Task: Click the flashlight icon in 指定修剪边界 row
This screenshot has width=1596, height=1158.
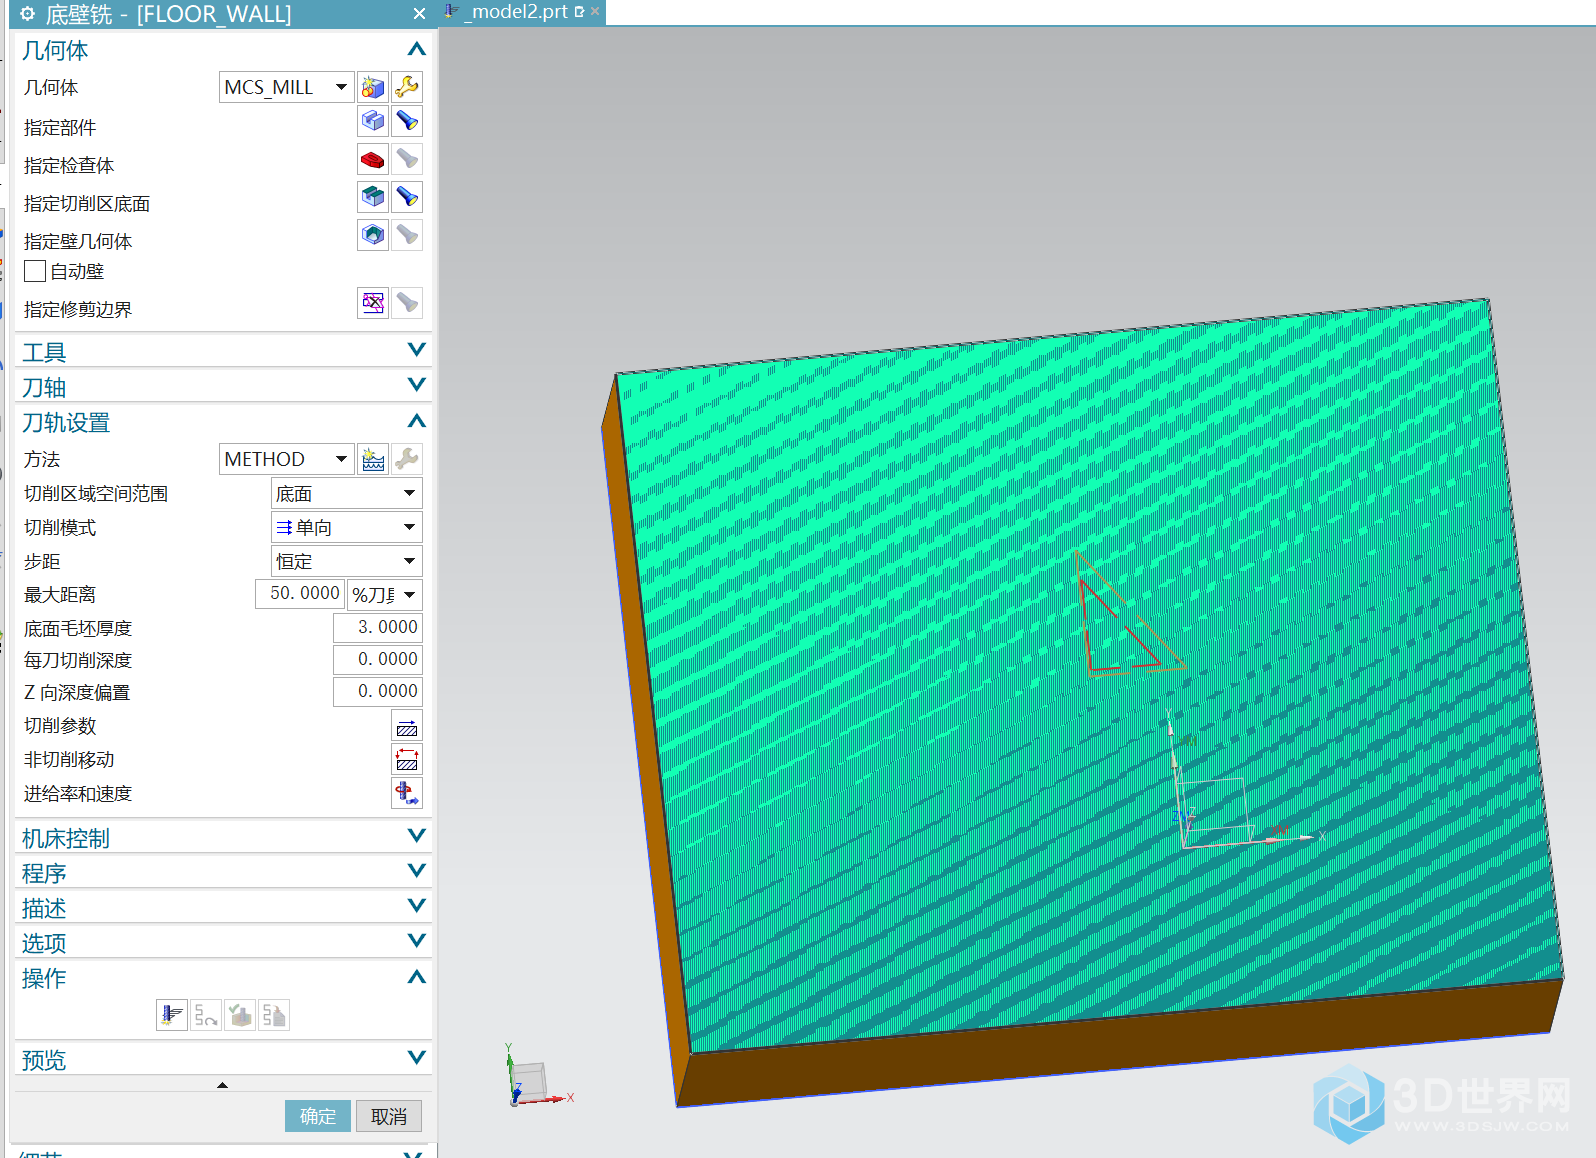Action: pos(407,303)
